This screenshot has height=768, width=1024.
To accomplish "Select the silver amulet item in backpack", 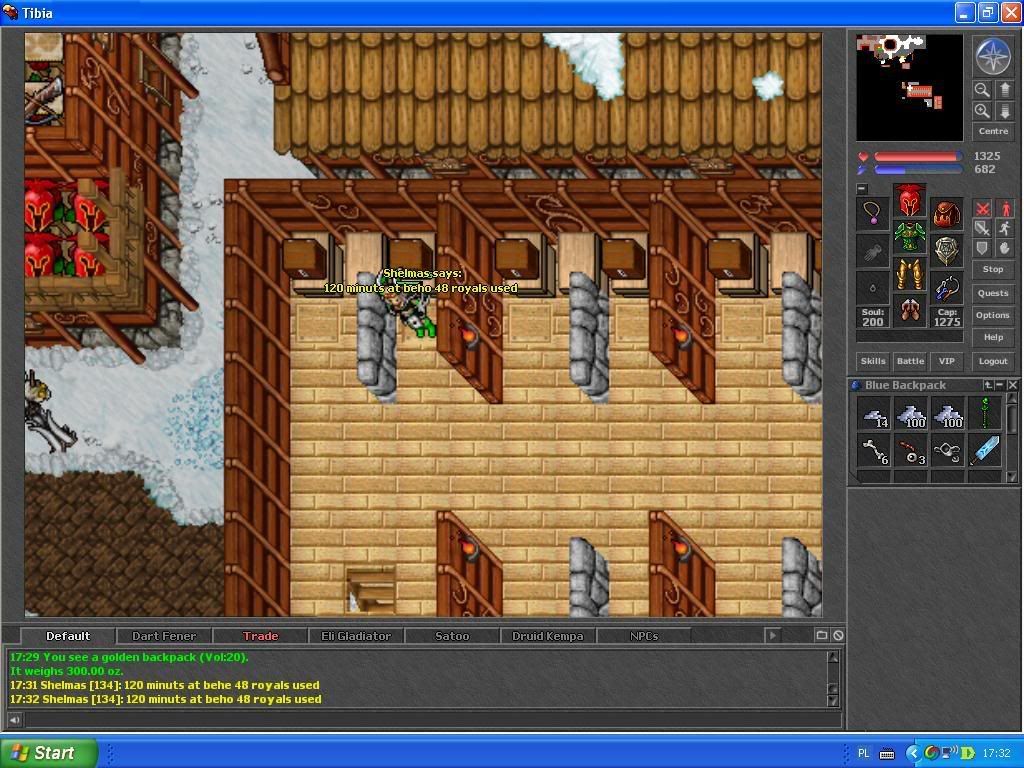I will pos(948,451).
